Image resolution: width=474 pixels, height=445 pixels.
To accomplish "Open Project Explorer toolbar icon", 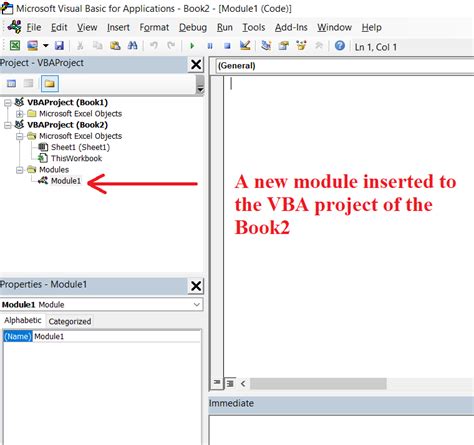I will click(x=266, y=45).
